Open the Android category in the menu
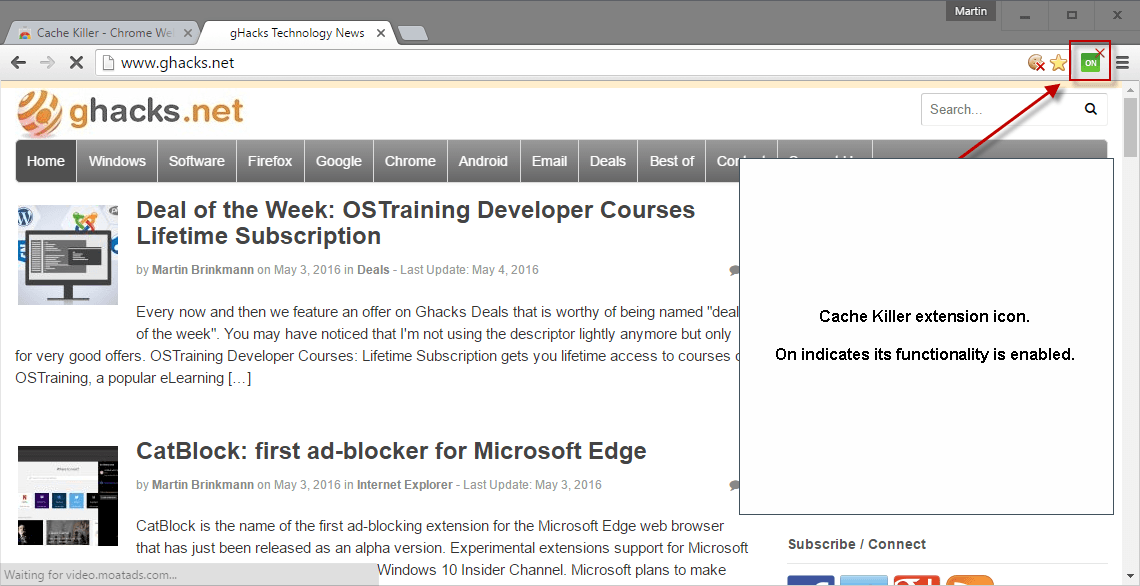Screen dimensions: 1140x586 pos(483,161)
